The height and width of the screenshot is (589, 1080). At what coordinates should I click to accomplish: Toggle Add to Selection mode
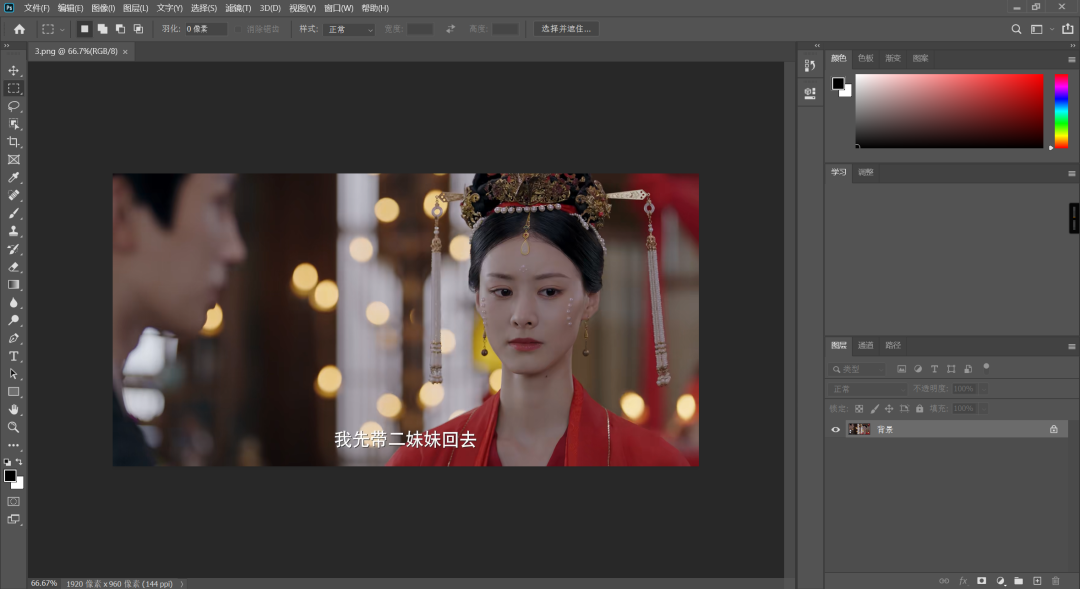pos(102,29)
